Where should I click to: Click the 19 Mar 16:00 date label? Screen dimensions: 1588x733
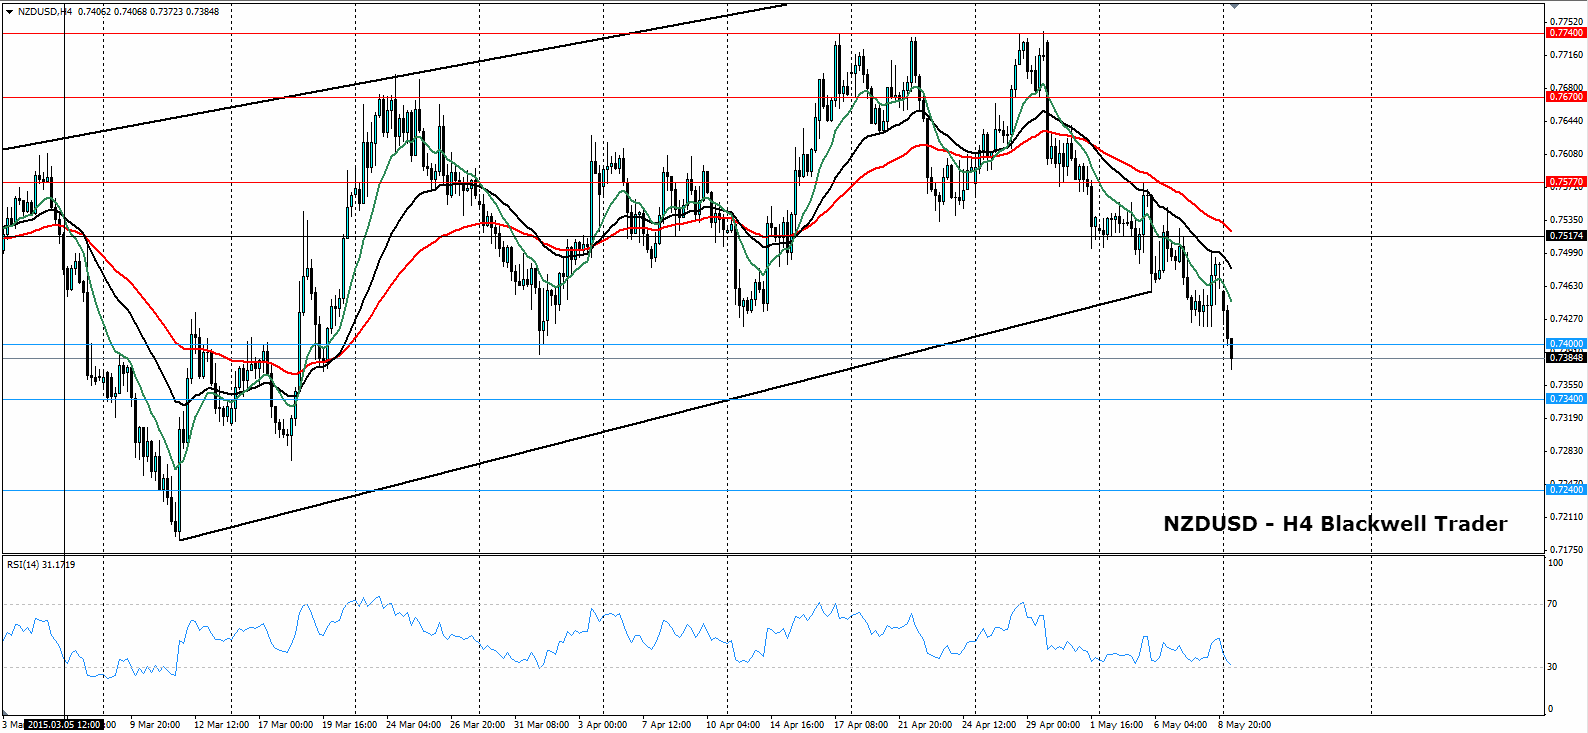[349, 725]
